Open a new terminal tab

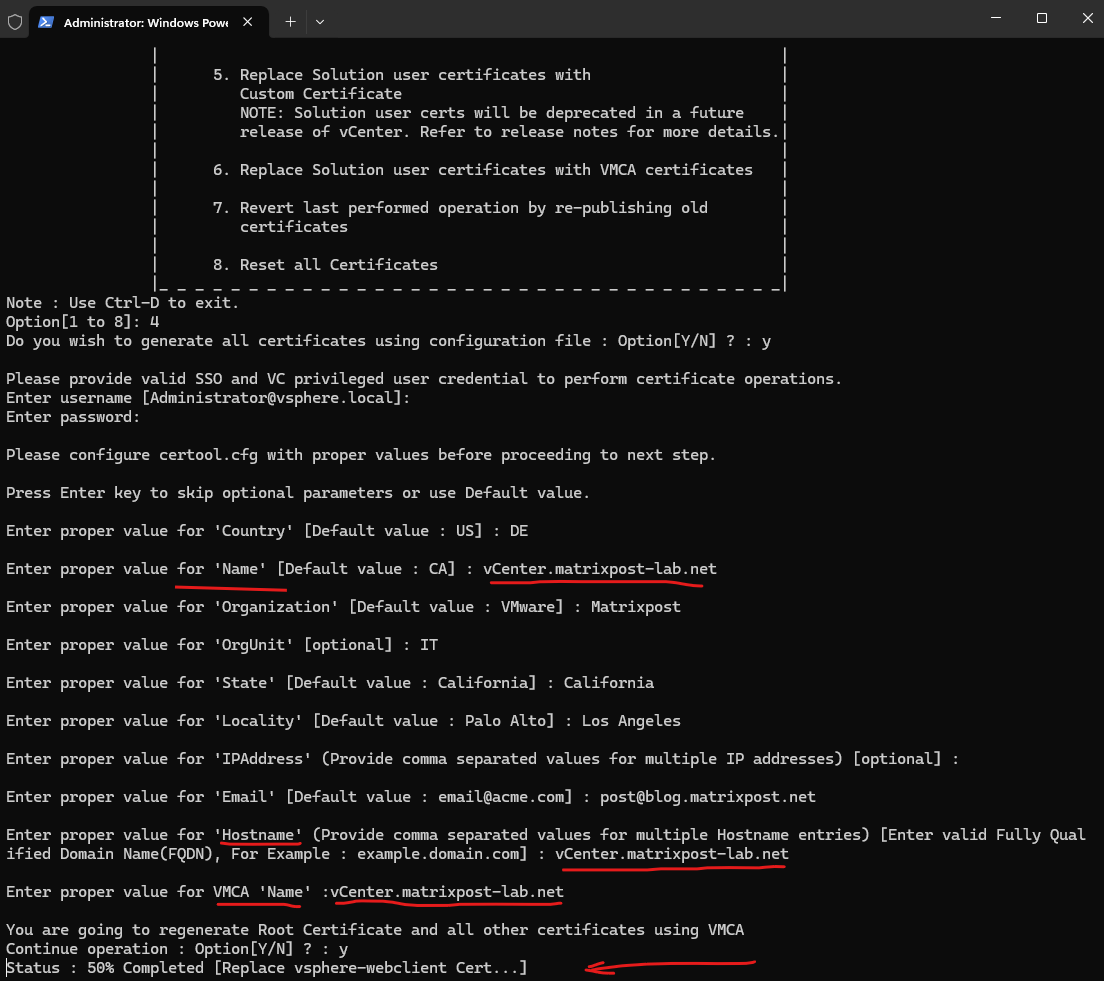290,22
